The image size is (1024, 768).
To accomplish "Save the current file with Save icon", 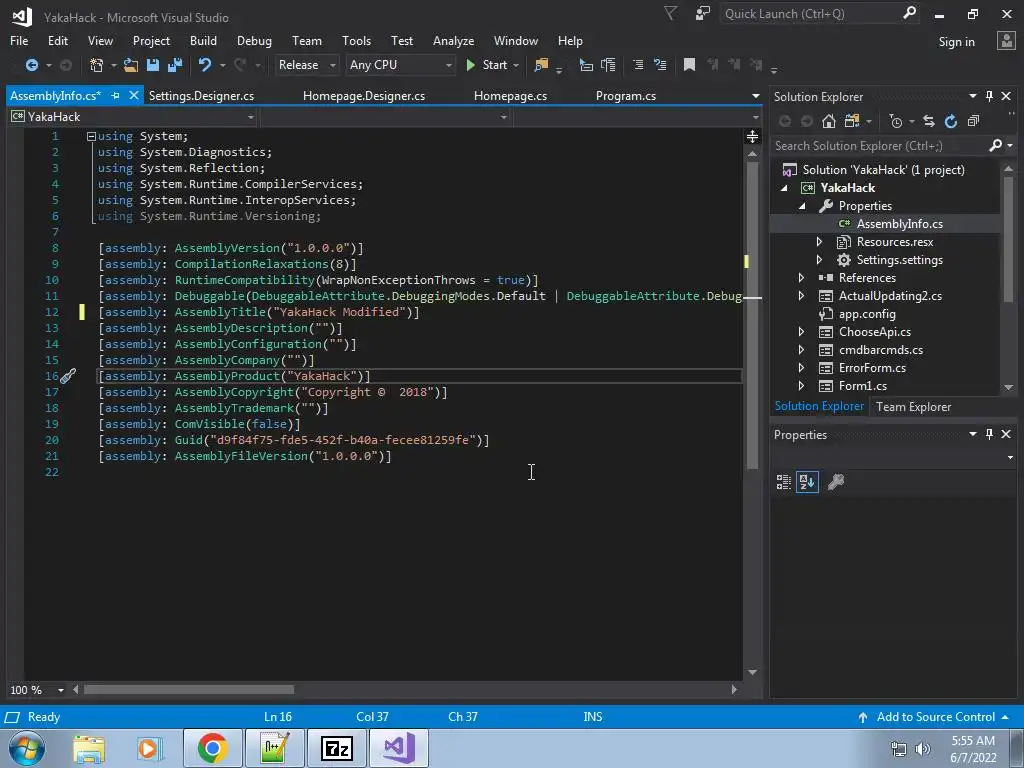I will [x=153, y=65].
